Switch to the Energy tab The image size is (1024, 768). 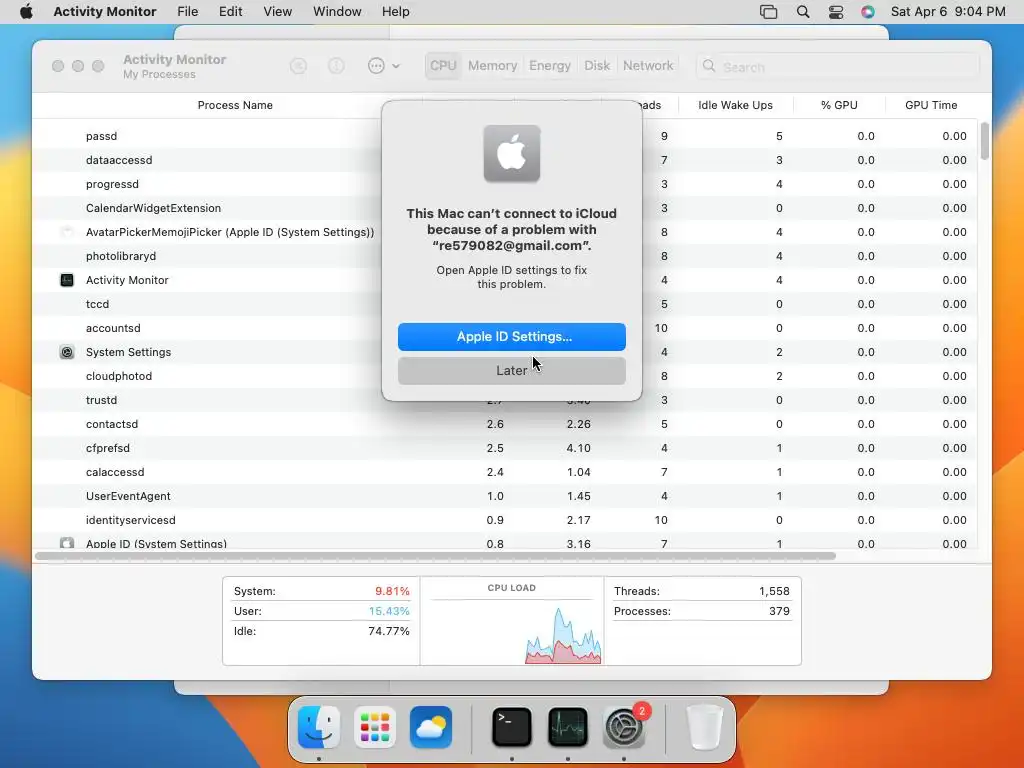point(550,66)
